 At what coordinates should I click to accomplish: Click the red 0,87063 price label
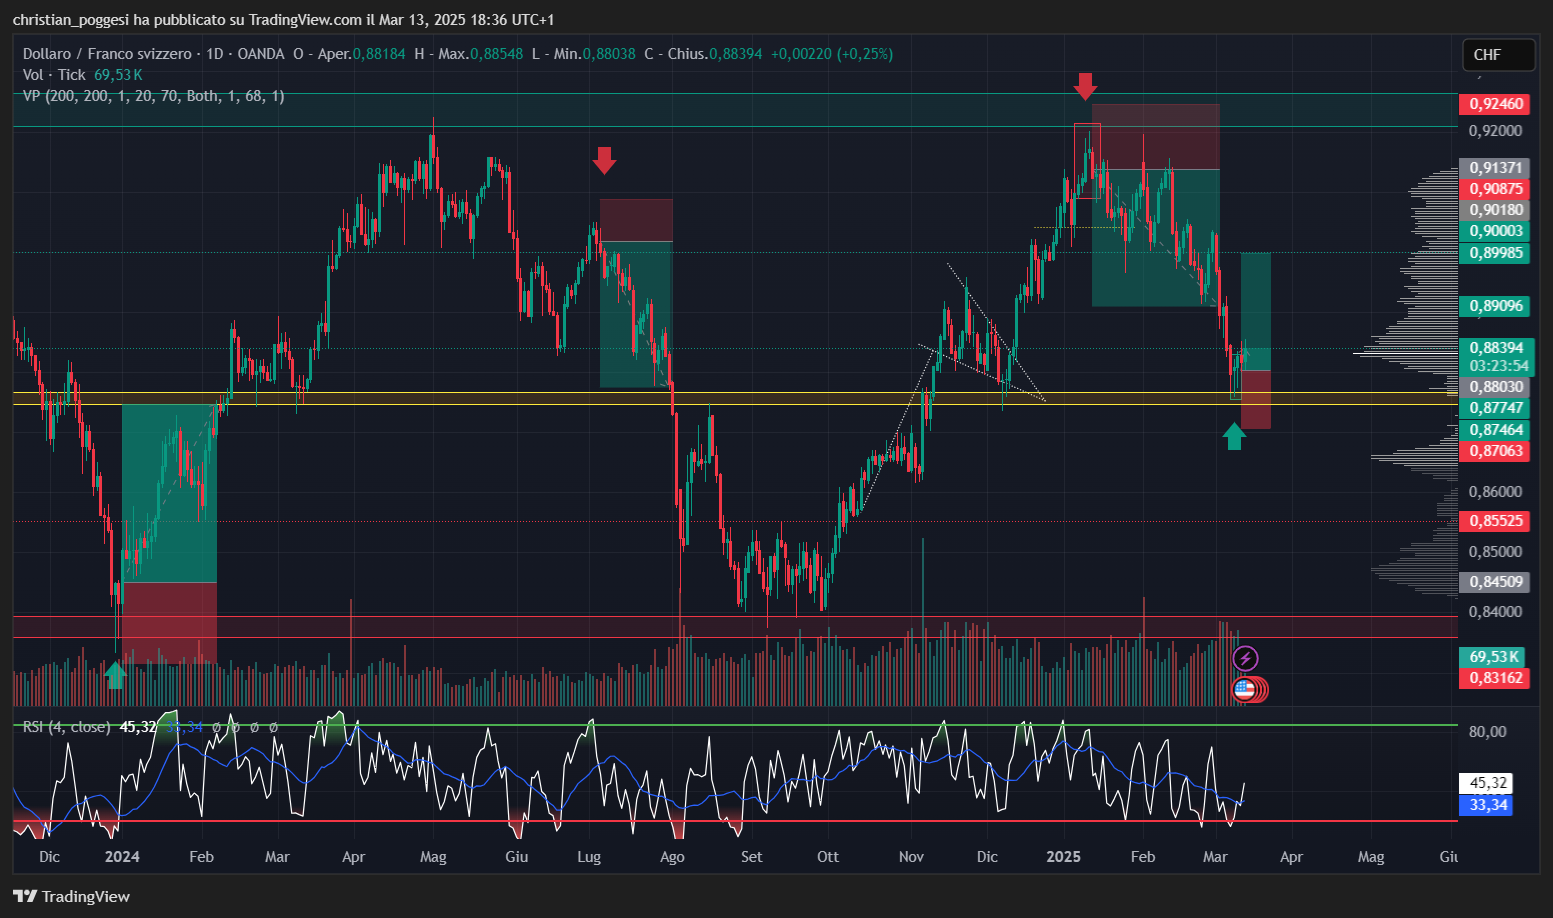(x=1496, y=451)
